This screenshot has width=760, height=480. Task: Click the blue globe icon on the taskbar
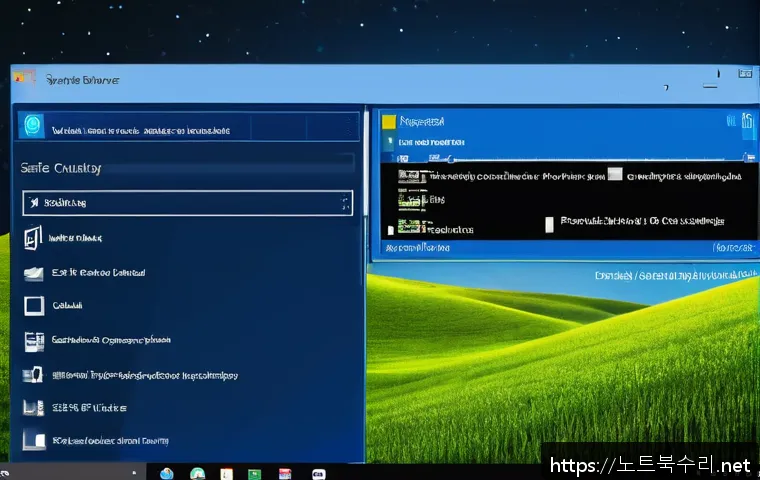pos(167,472)
